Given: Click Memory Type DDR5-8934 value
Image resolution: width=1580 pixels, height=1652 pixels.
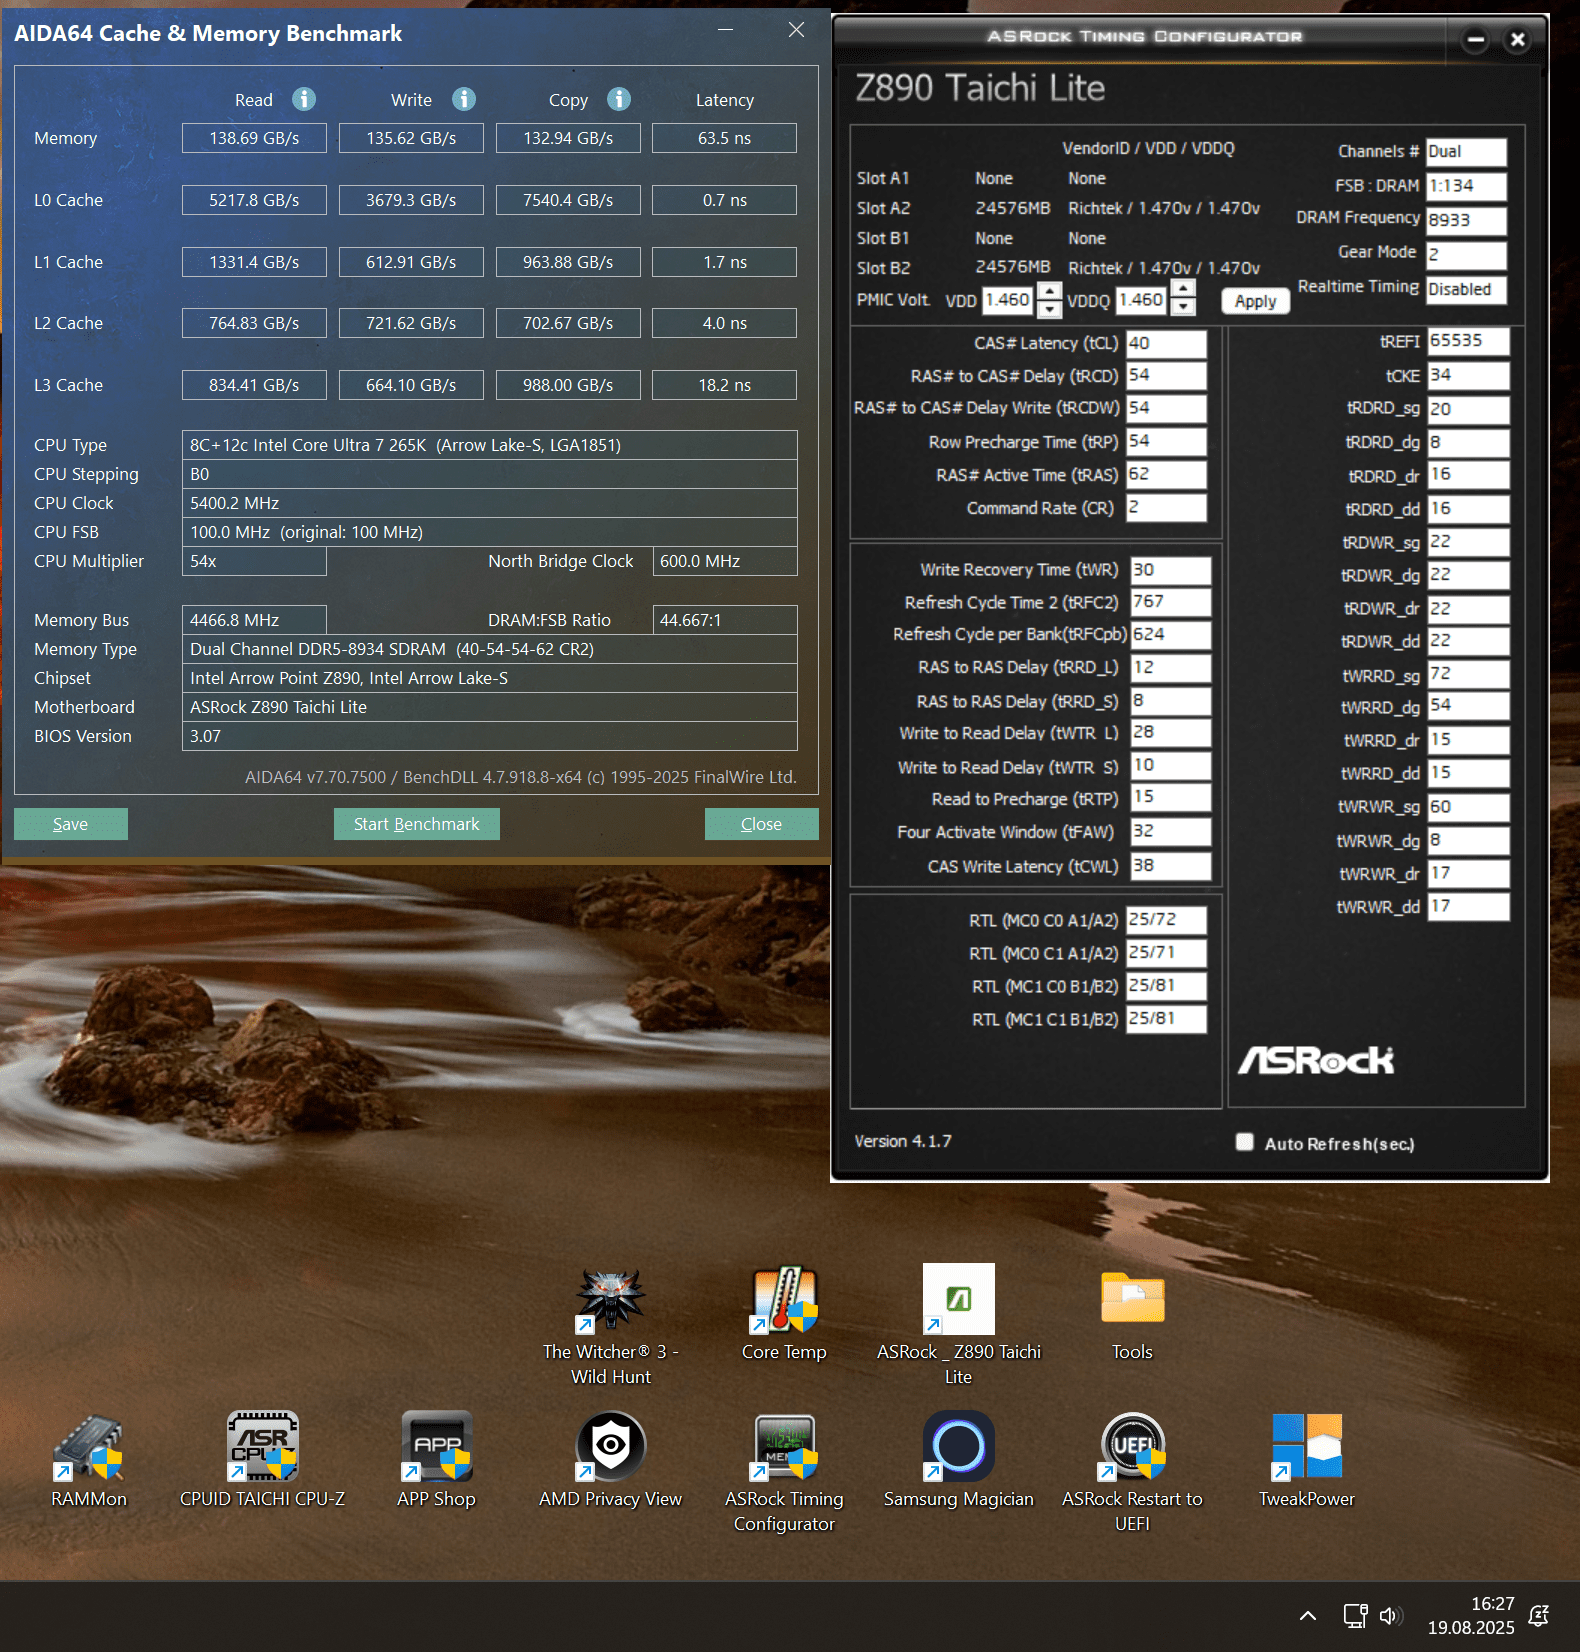Looking at the screenshot, I should tap(490, 649).
